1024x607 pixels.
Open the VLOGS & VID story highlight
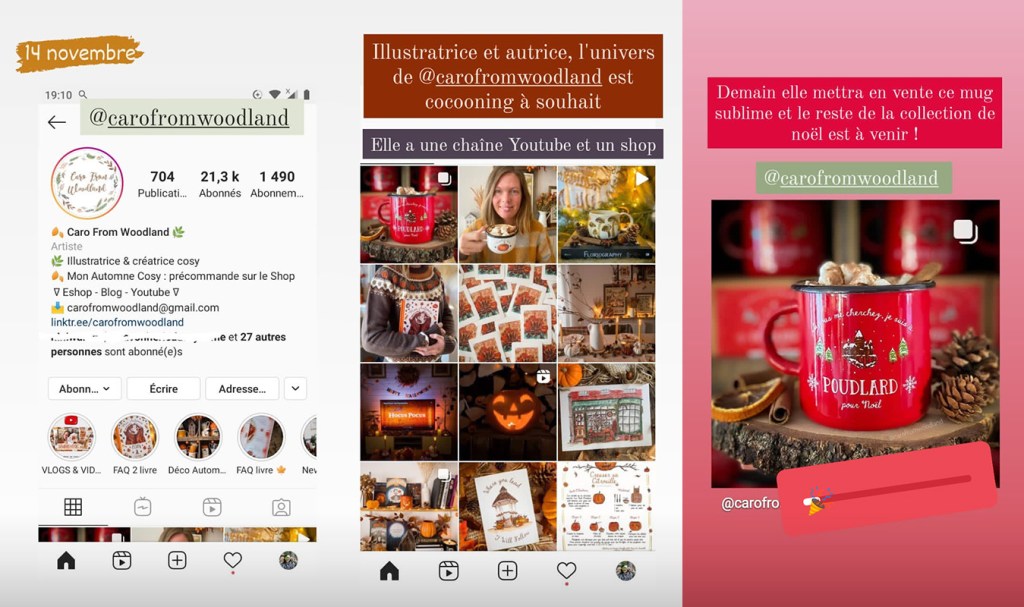[x=72, y=437]
